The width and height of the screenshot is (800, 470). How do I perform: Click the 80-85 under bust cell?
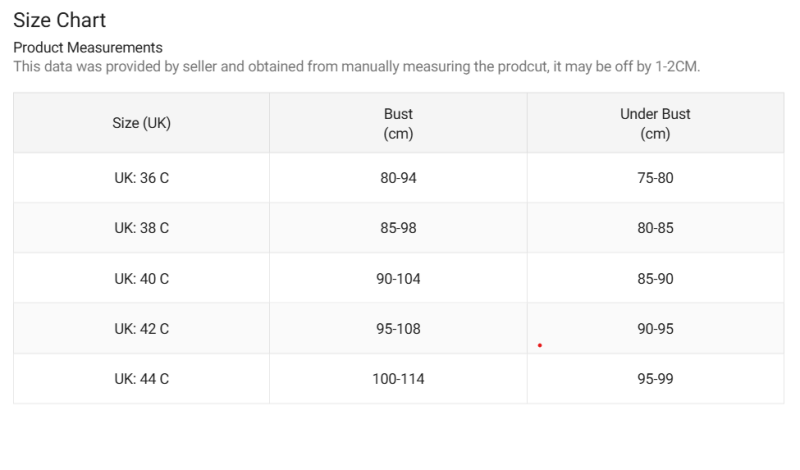pyautogui.click(x=655, y=228)
